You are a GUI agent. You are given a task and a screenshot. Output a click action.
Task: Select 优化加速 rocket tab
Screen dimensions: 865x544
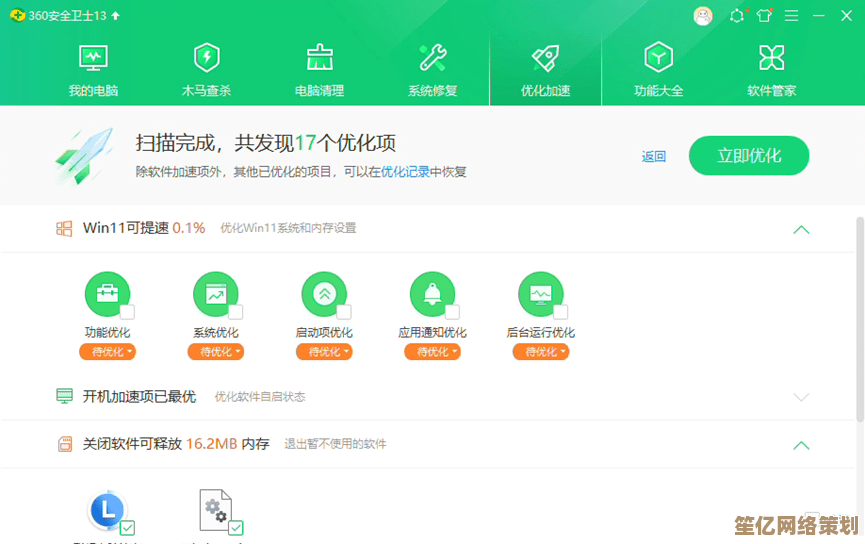pos(545,71)
